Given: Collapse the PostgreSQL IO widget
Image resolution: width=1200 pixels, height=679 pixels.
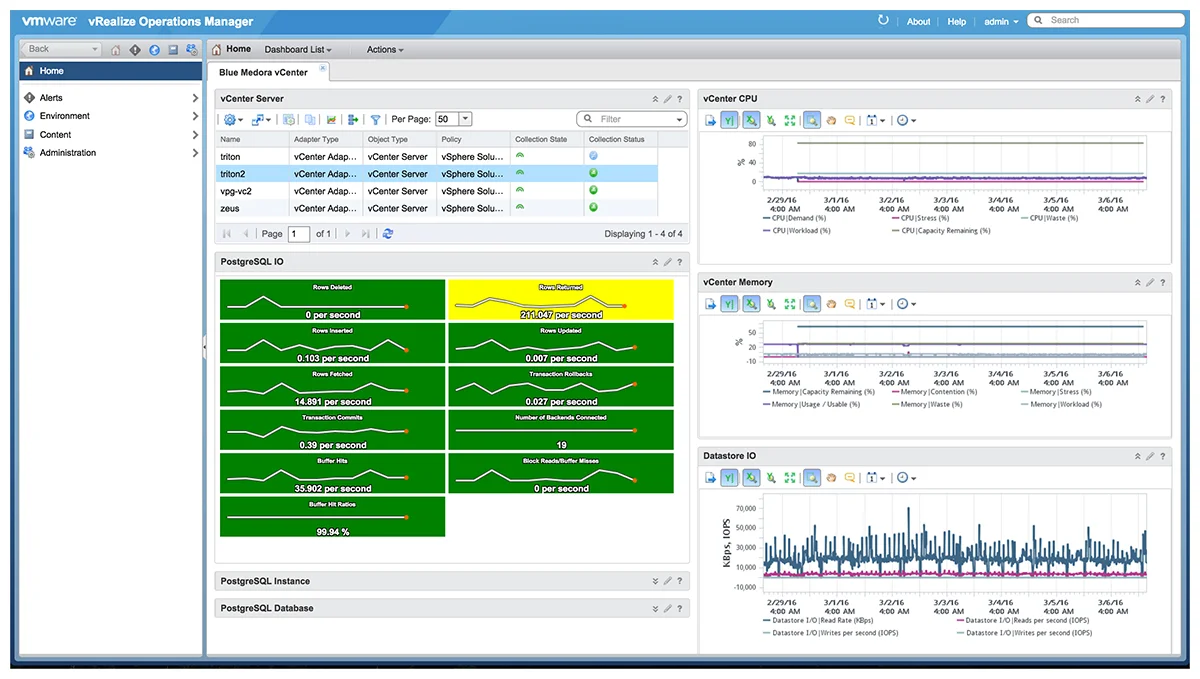Looking at the screenshot, I should [655, 262].
